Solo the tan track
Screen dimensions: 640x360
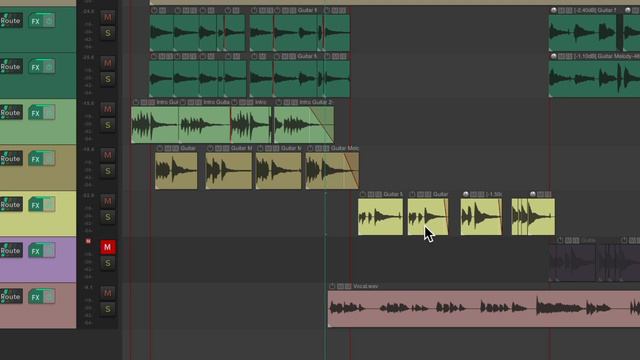click(108, 171)
